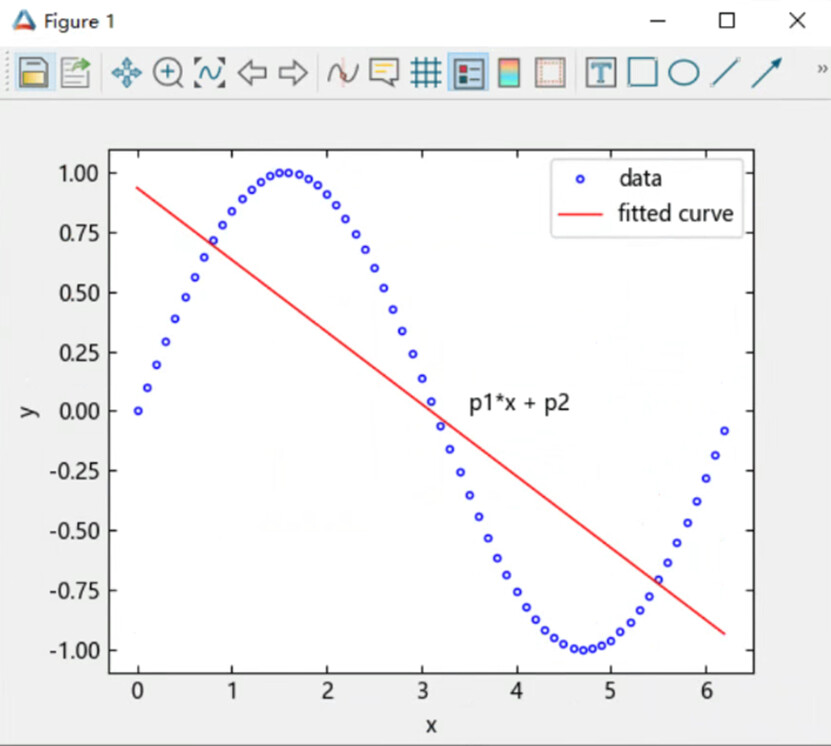Toggle the legend display button
This screenshot has width=831, height=746.
(x=468, y=72)
